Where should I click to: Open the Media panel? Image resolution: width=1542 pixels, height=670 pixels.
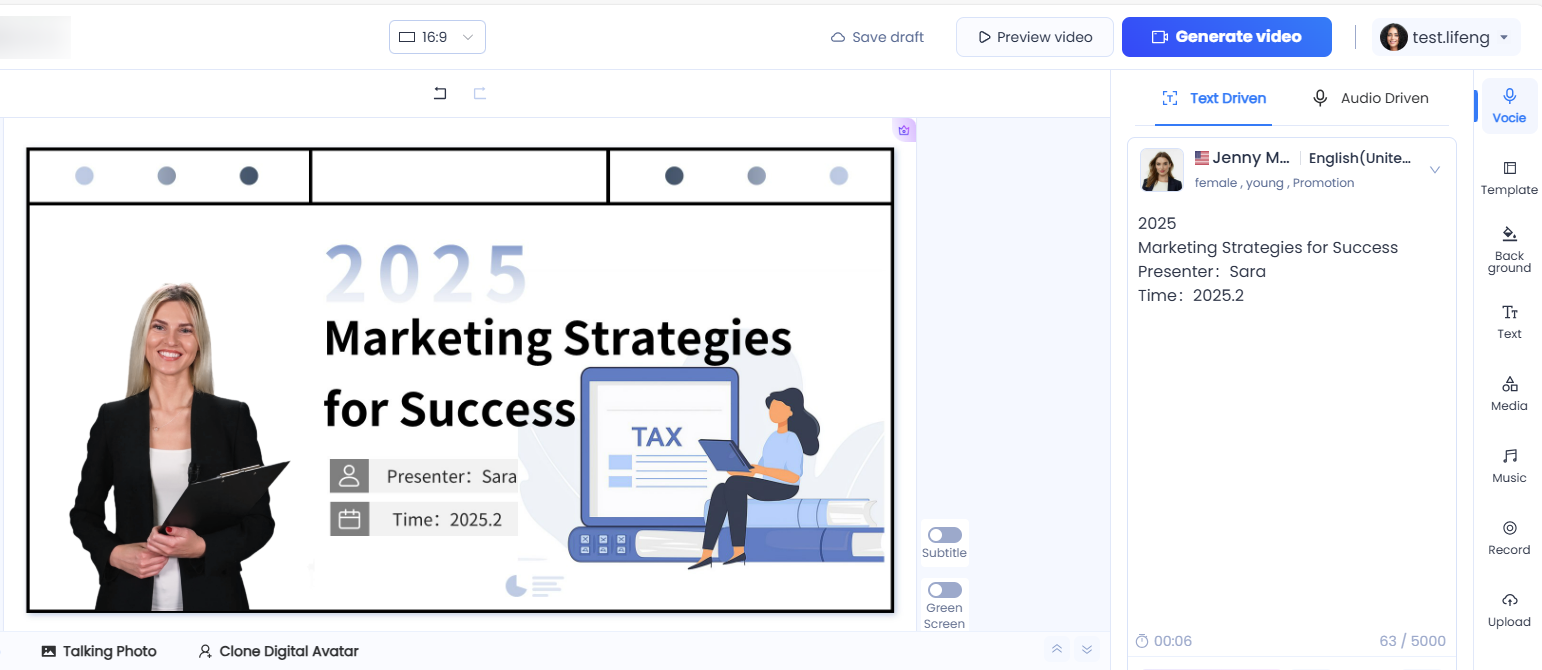1509,393
